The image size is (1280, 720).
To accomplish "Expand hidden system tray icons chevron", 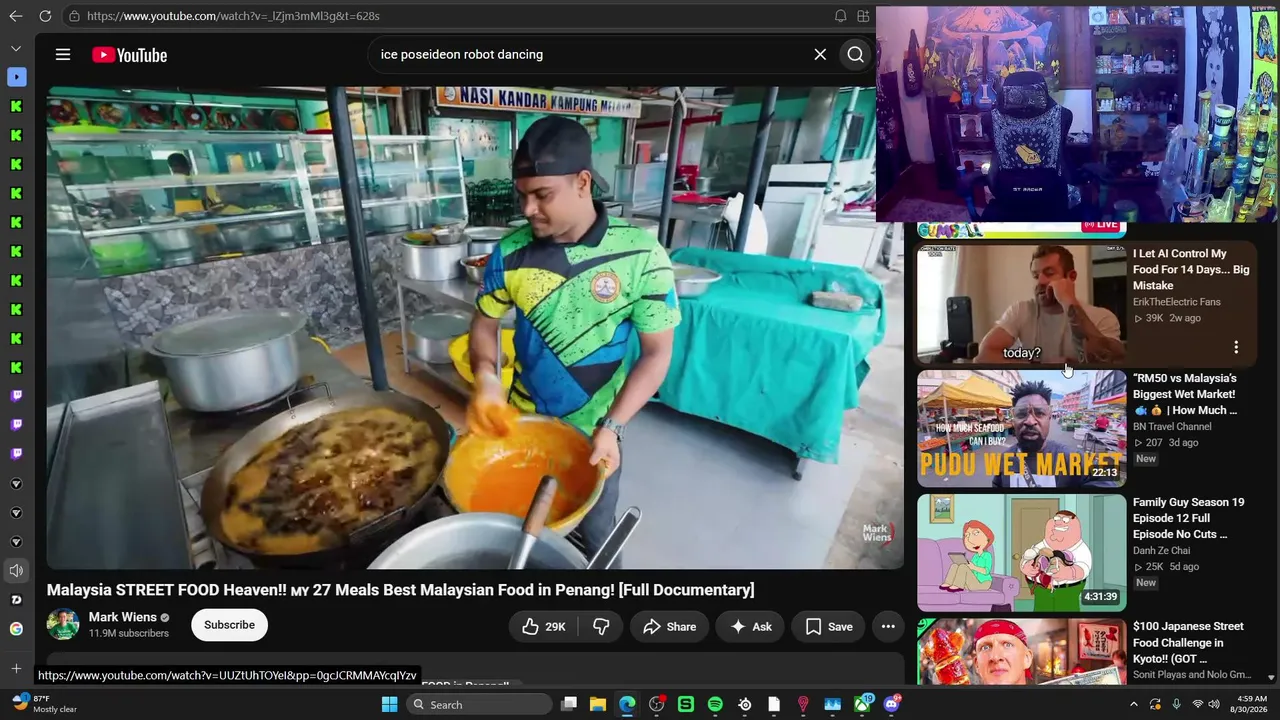I will click(x=1134, y=705).
